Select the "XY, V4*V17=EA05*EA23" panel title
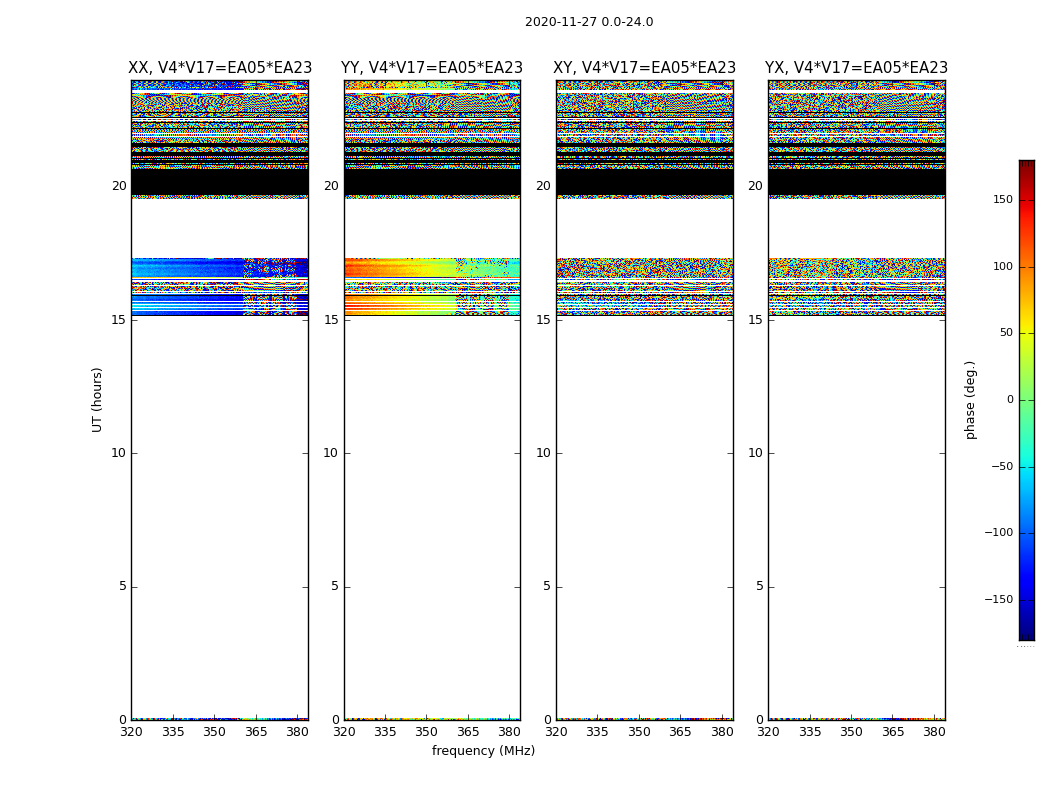 (x=644, y=68)
